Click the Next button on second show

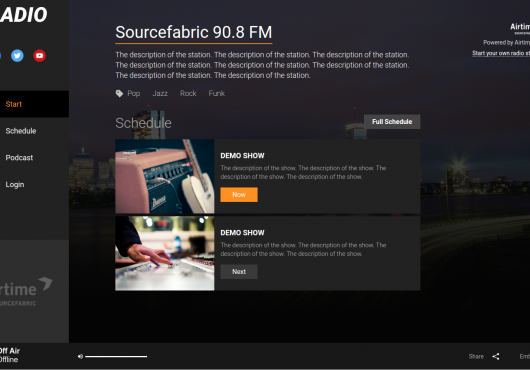tap(239, 272)
